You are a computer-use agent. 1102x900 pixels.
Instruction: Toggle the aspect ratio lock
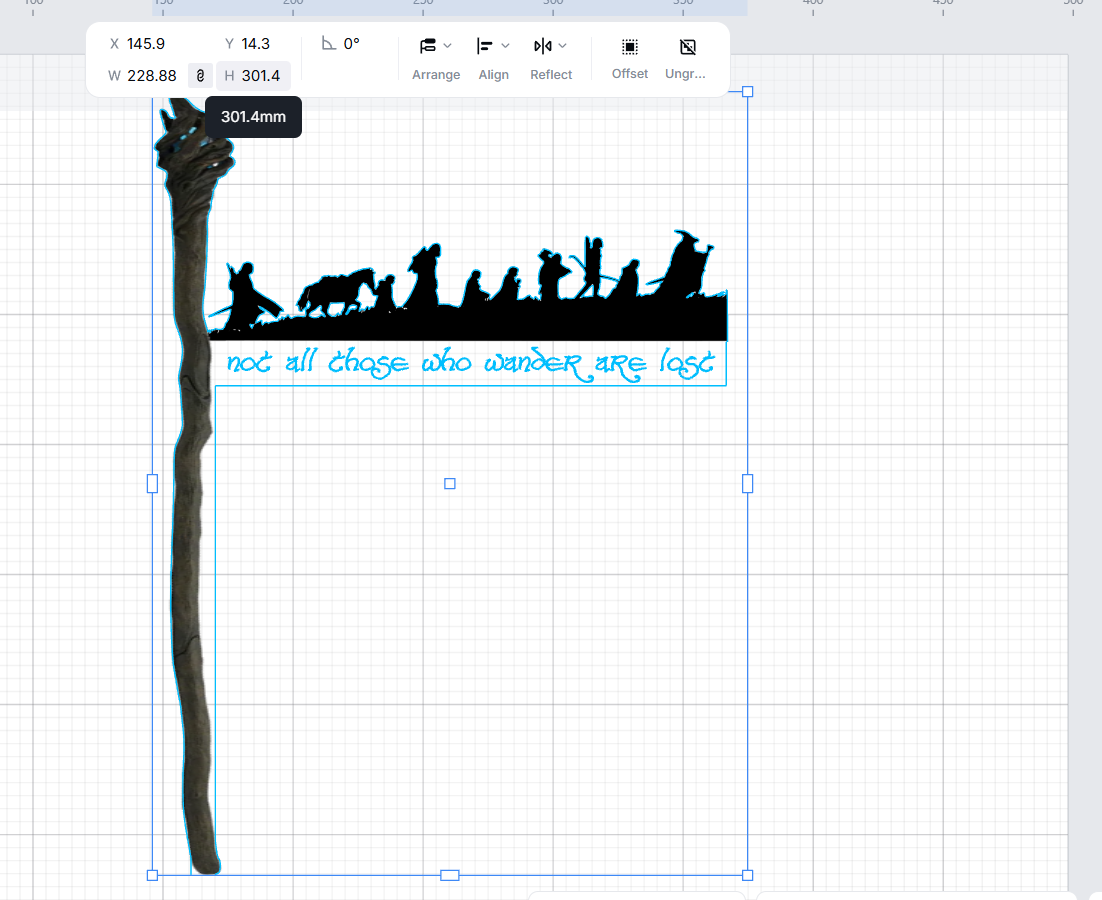click(200, 76)
